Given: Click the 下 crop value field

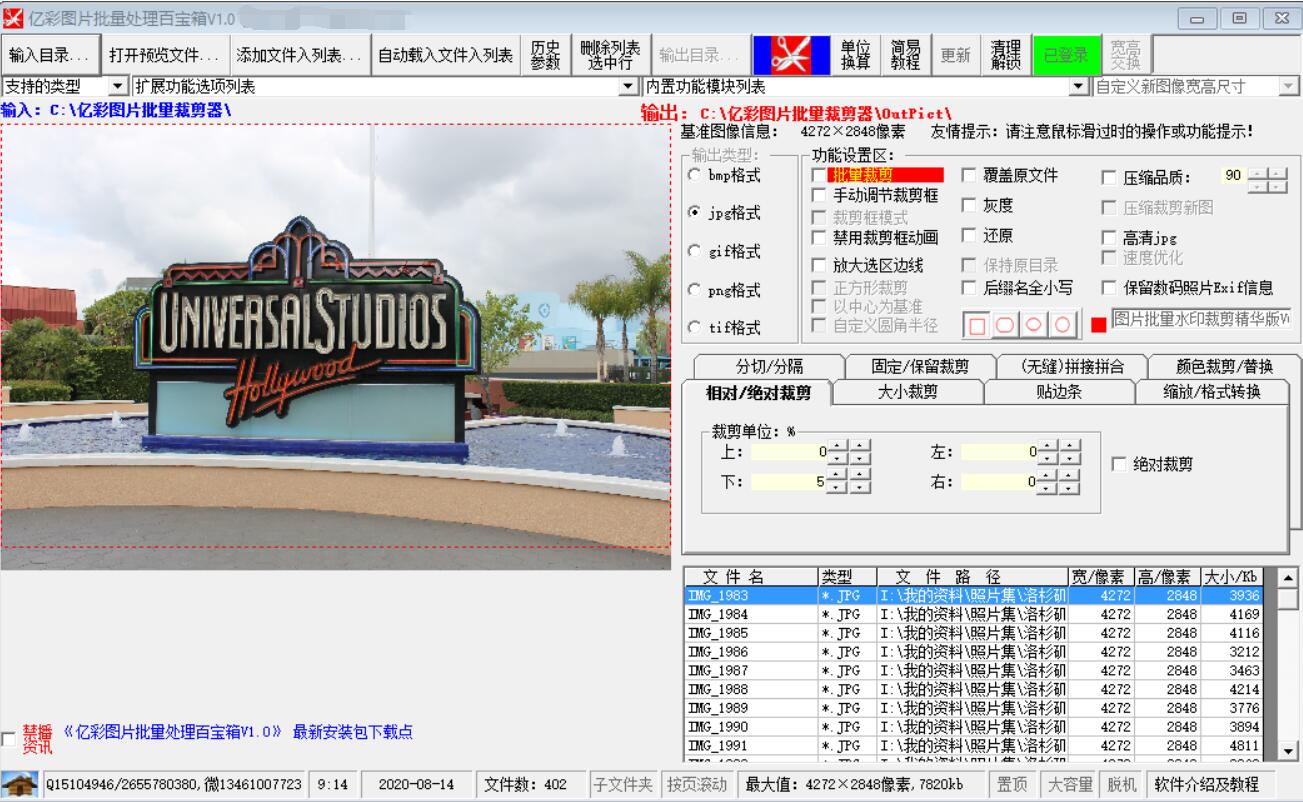Looking at the screenshot, I should pos(790,482).
